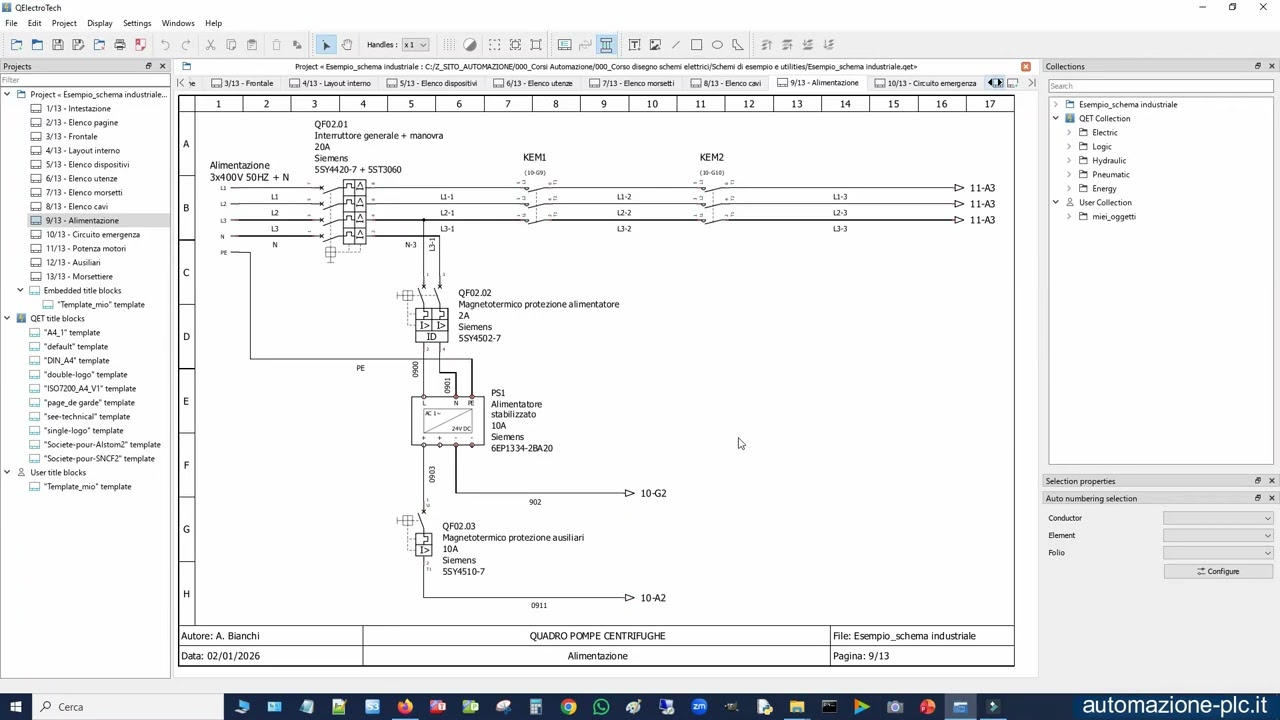Open the Settings menu
Screen dimensions: 1280x720
tap(137, 23)
